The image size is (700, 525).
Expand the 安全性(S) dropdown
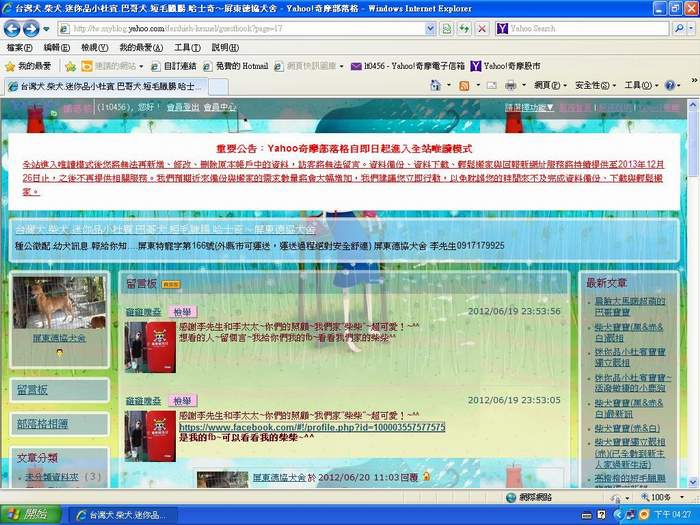click(596, 85)
